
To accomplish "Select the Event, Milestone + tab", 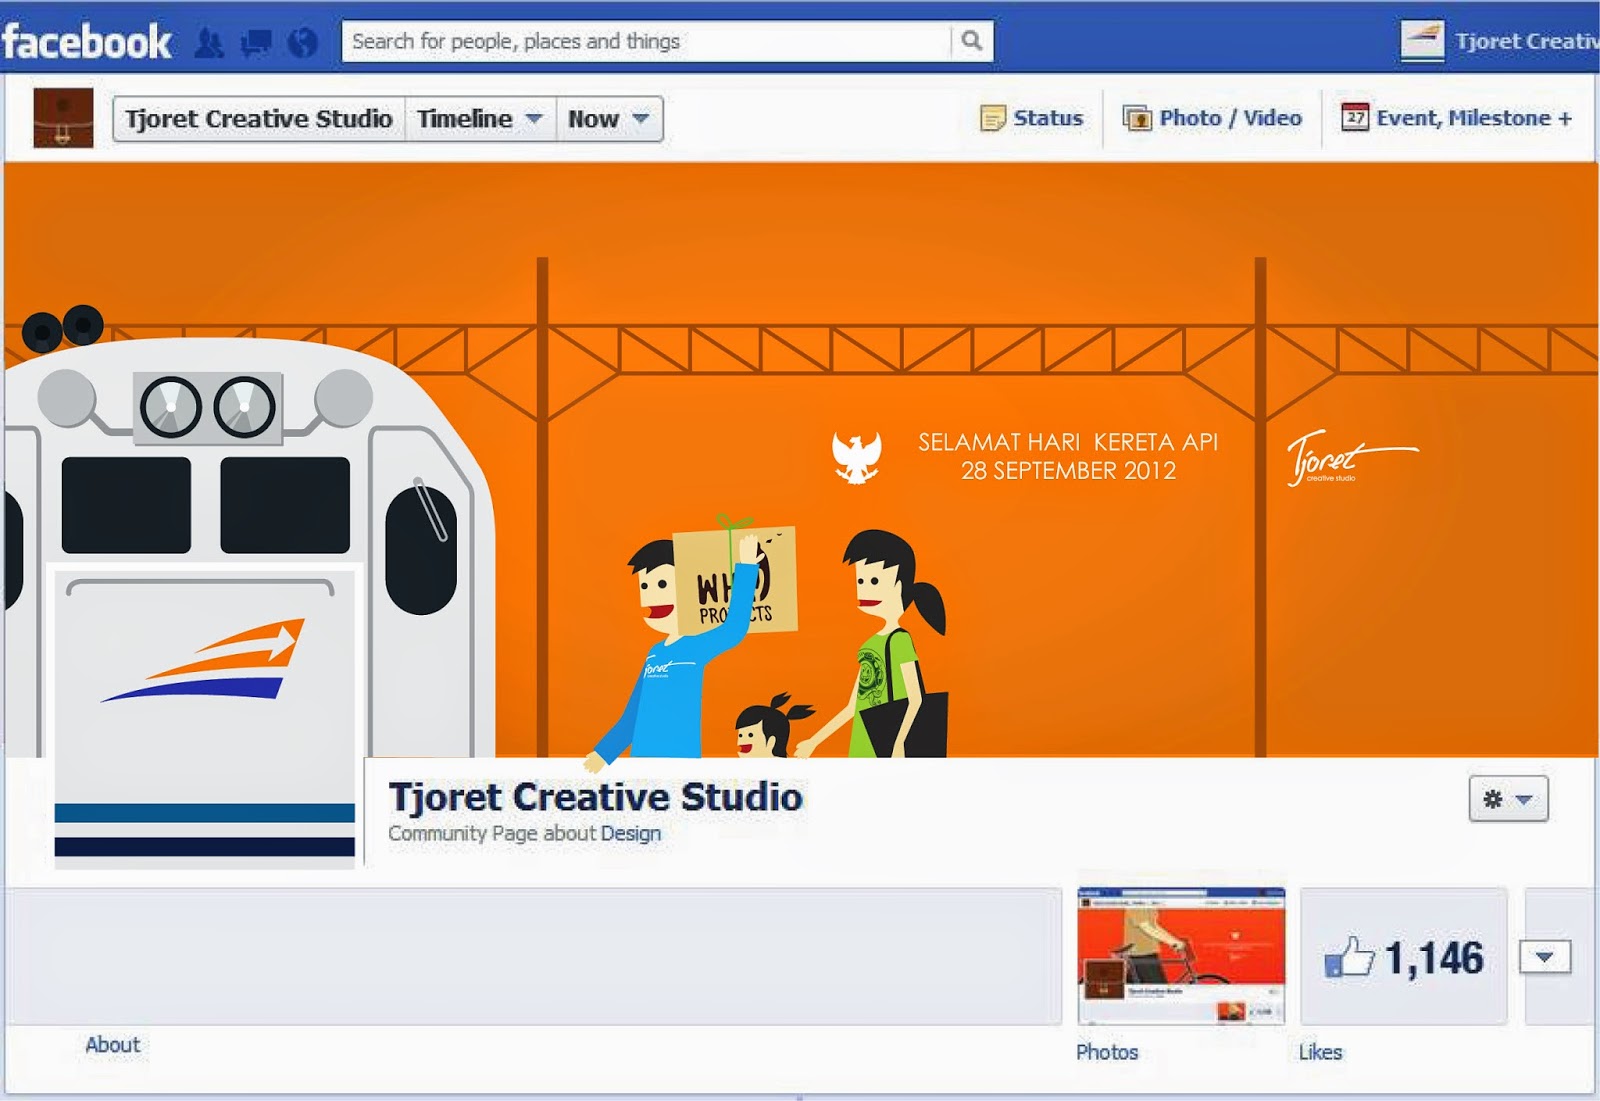I will tap(1457, 118).
